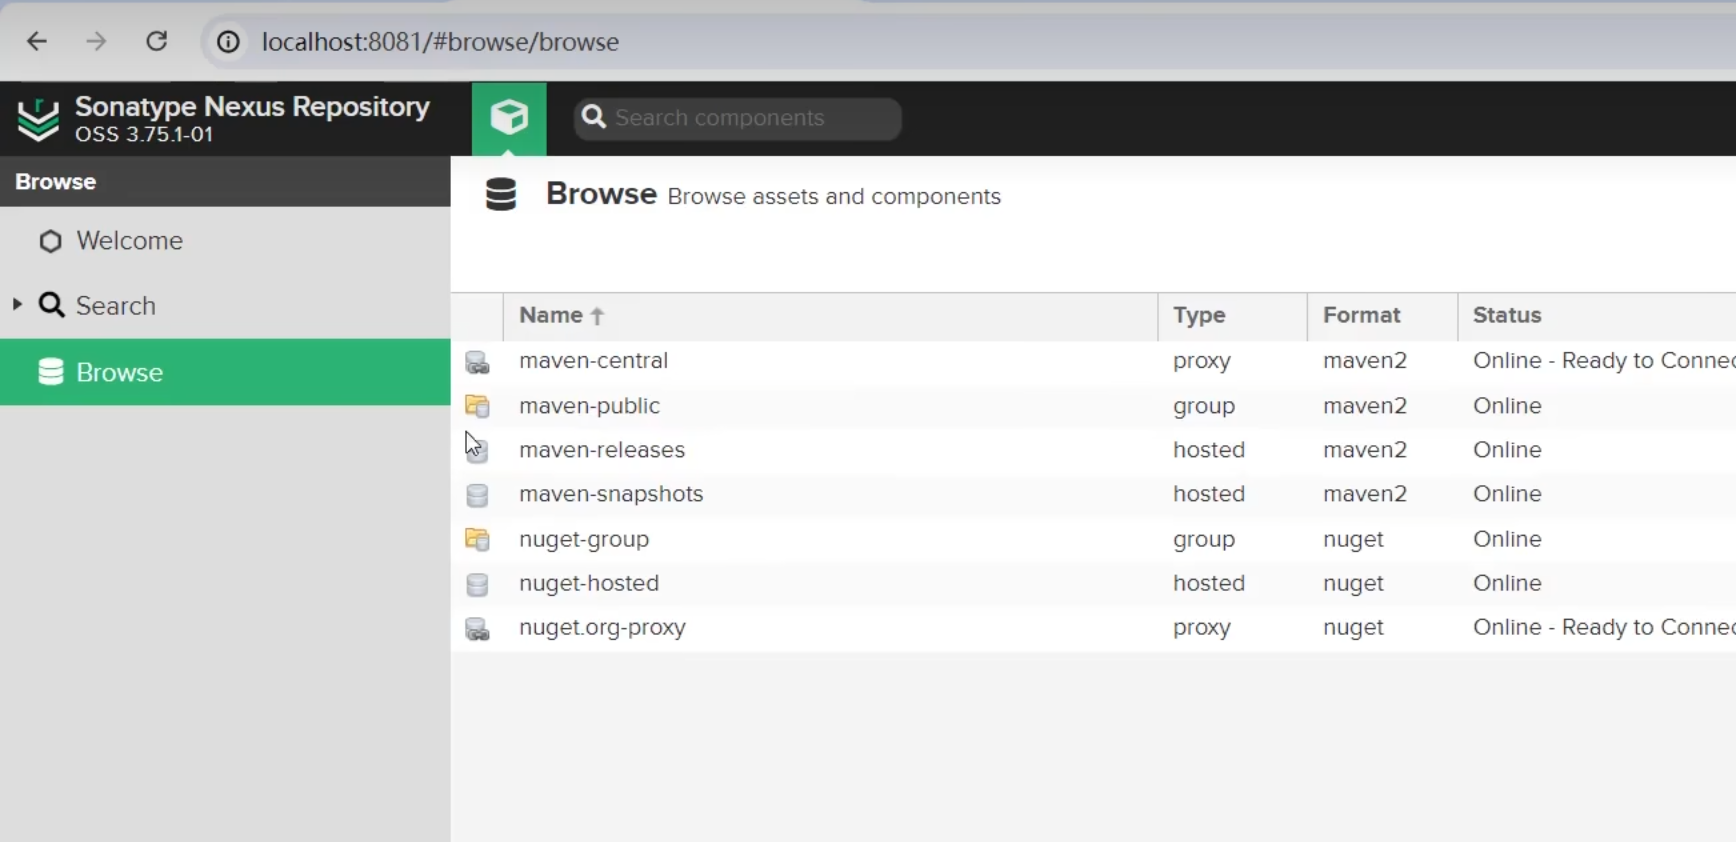Click the maven-public group folder icon

[478, 406]
